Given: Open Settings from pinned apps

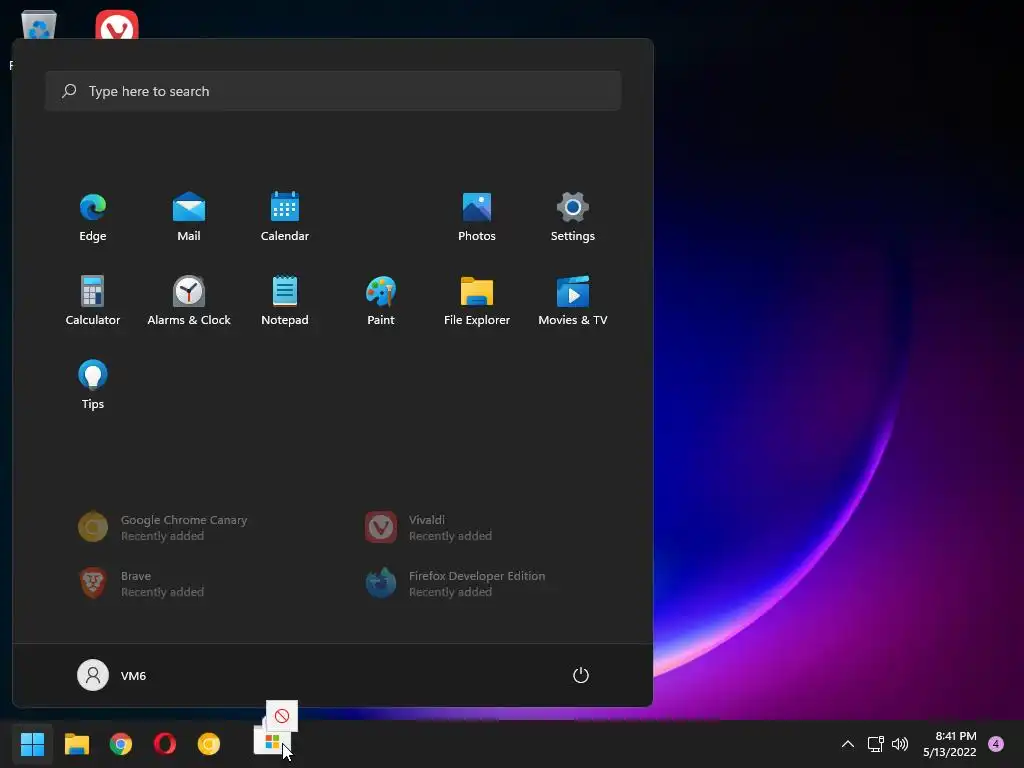Looking at the screenshot, I should point(573,217).
